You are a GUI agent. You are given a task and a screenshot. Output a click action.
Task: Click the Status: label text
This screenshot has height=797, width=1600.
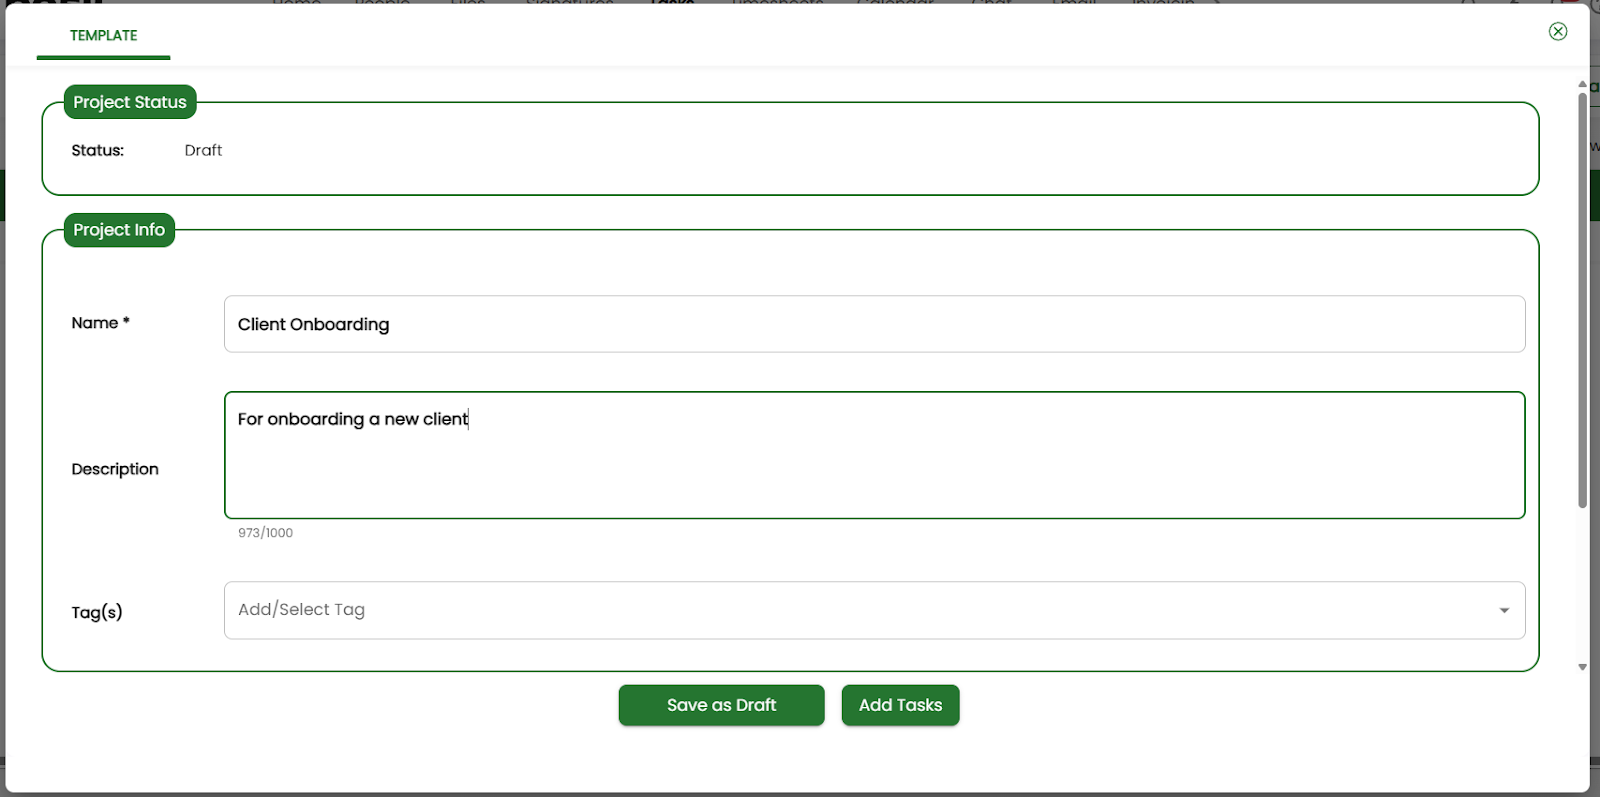pos(97,151)
